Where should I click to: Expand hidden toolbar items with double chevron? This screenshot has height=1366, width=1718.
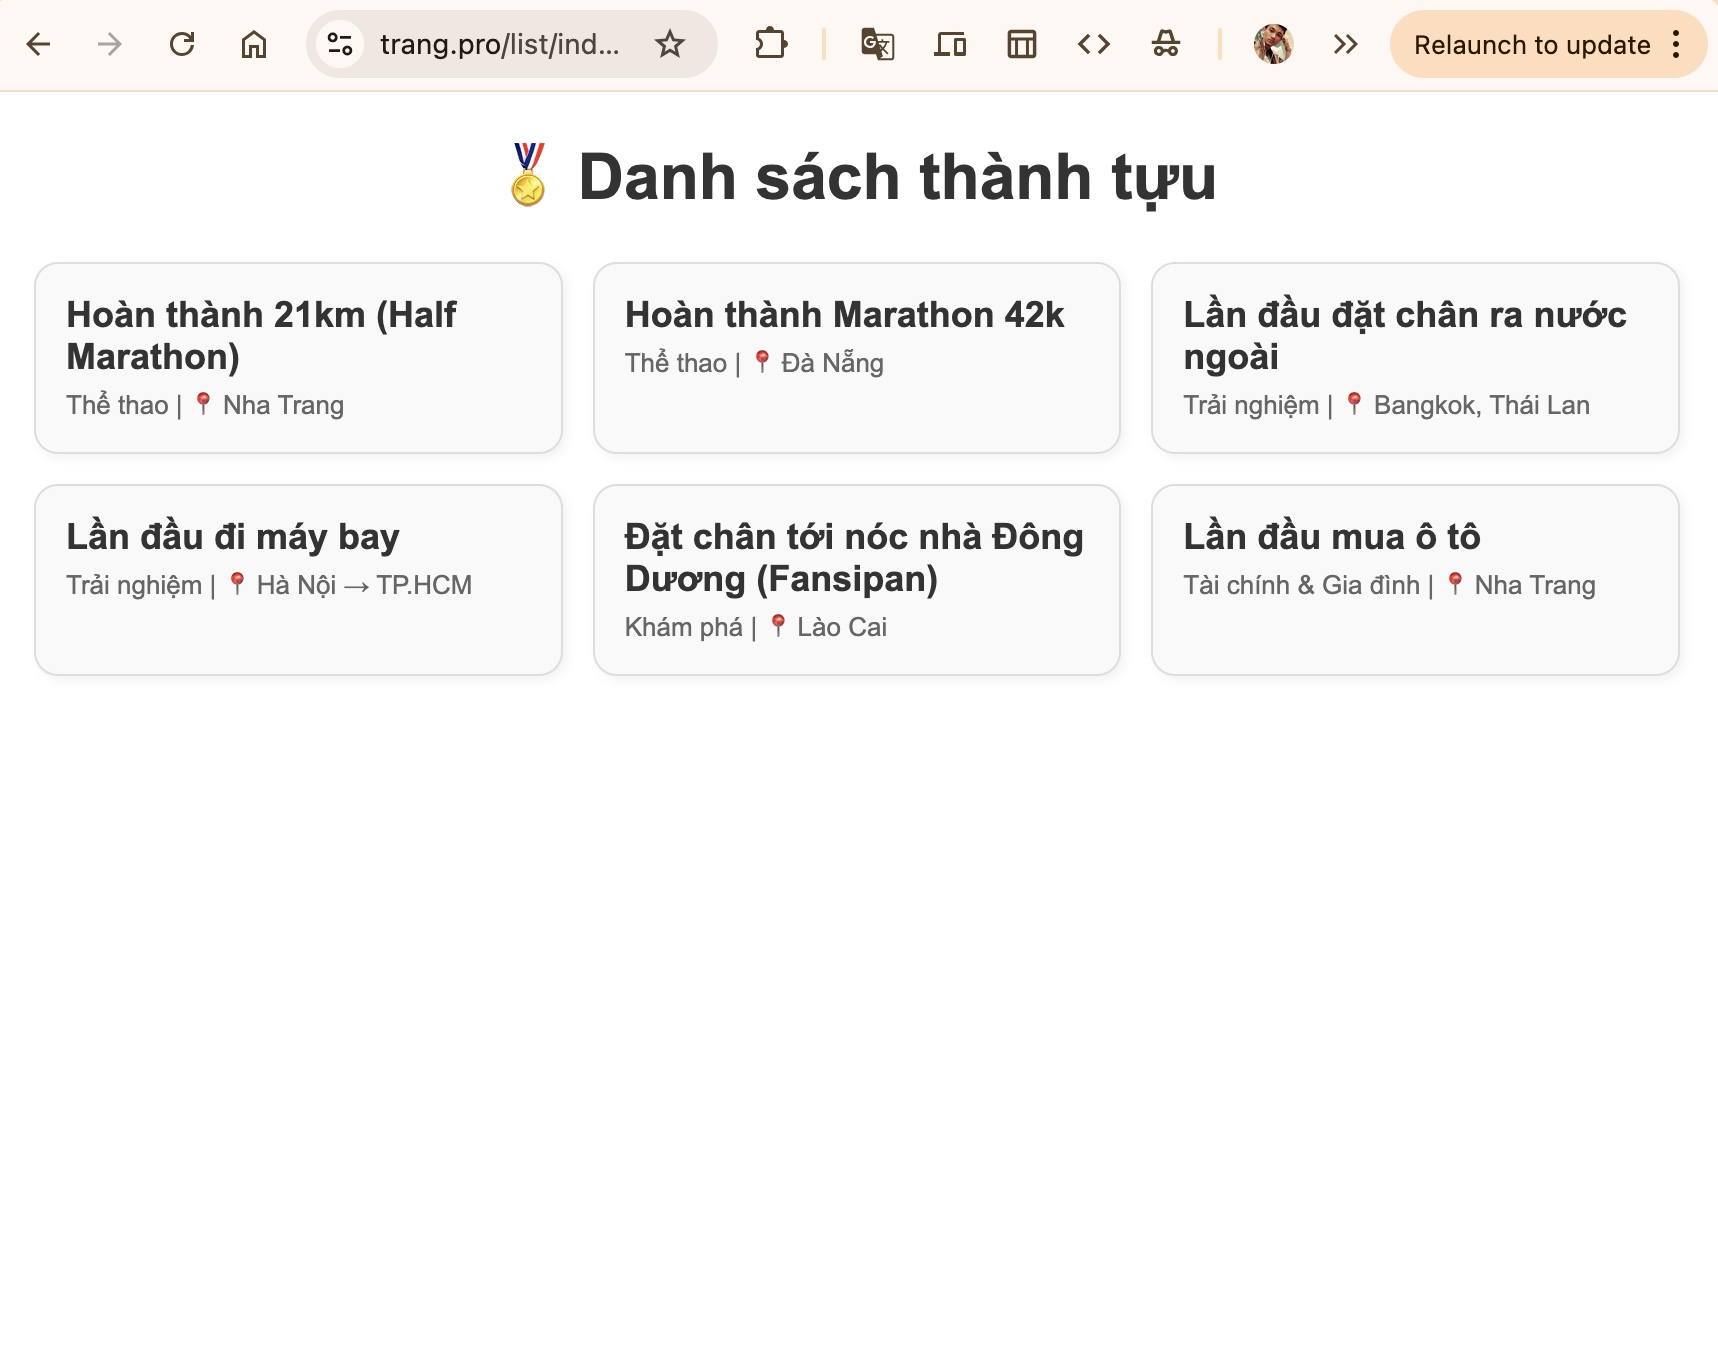point(1346,44)
